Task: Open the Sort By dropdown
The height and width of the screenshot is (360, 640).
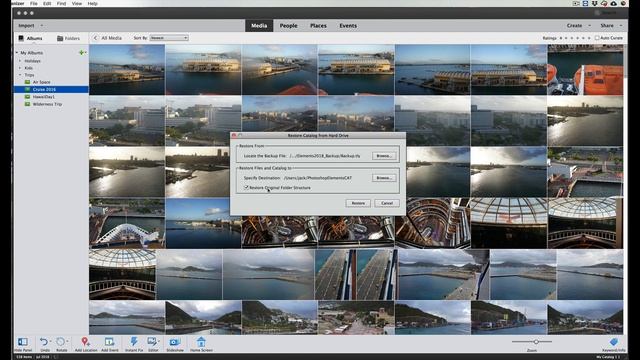Action: [x=169, y=38]
